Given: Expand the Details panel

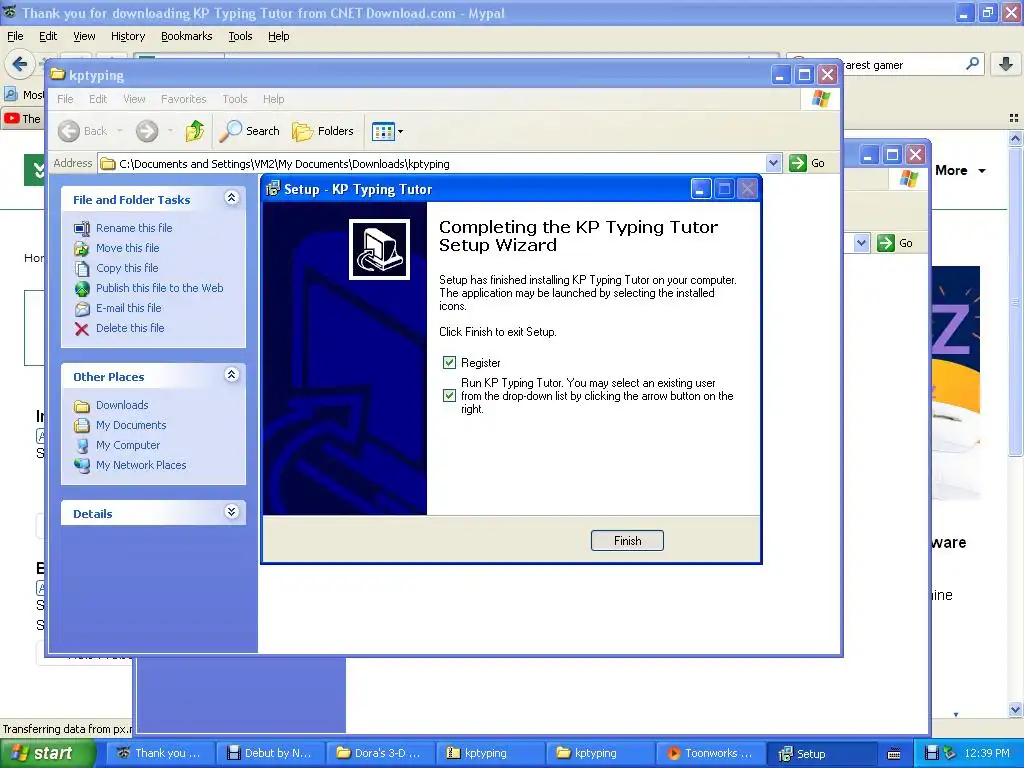Looking at the screenshot, I should [232, 511].
